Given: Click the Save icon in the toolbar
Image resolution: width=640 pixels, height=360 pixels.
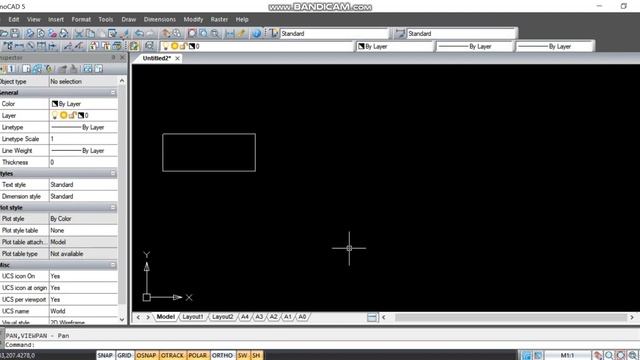Looking at the screenshot, I should coord(15,33).
